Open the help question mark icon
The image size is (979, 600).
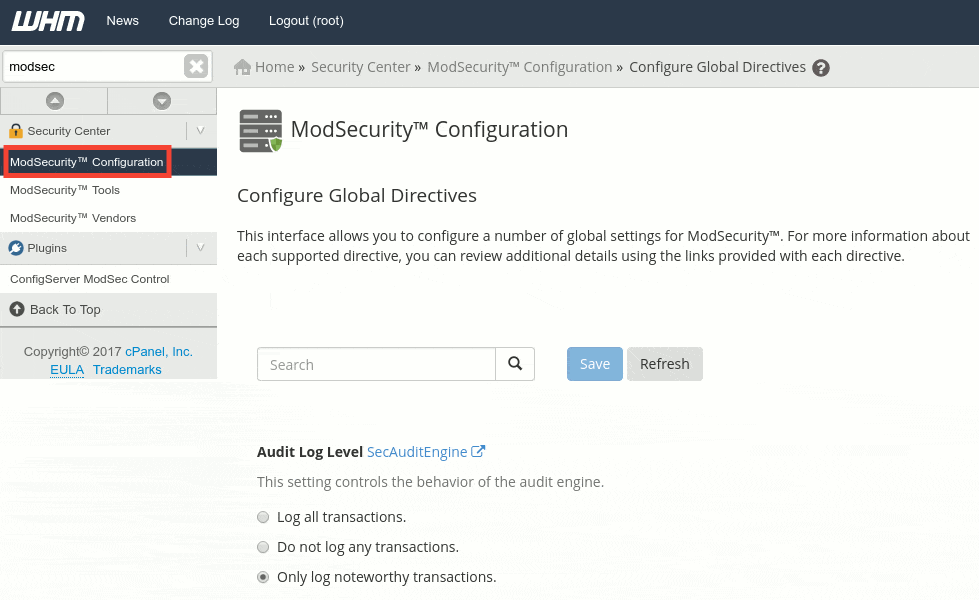pos(820,67)
